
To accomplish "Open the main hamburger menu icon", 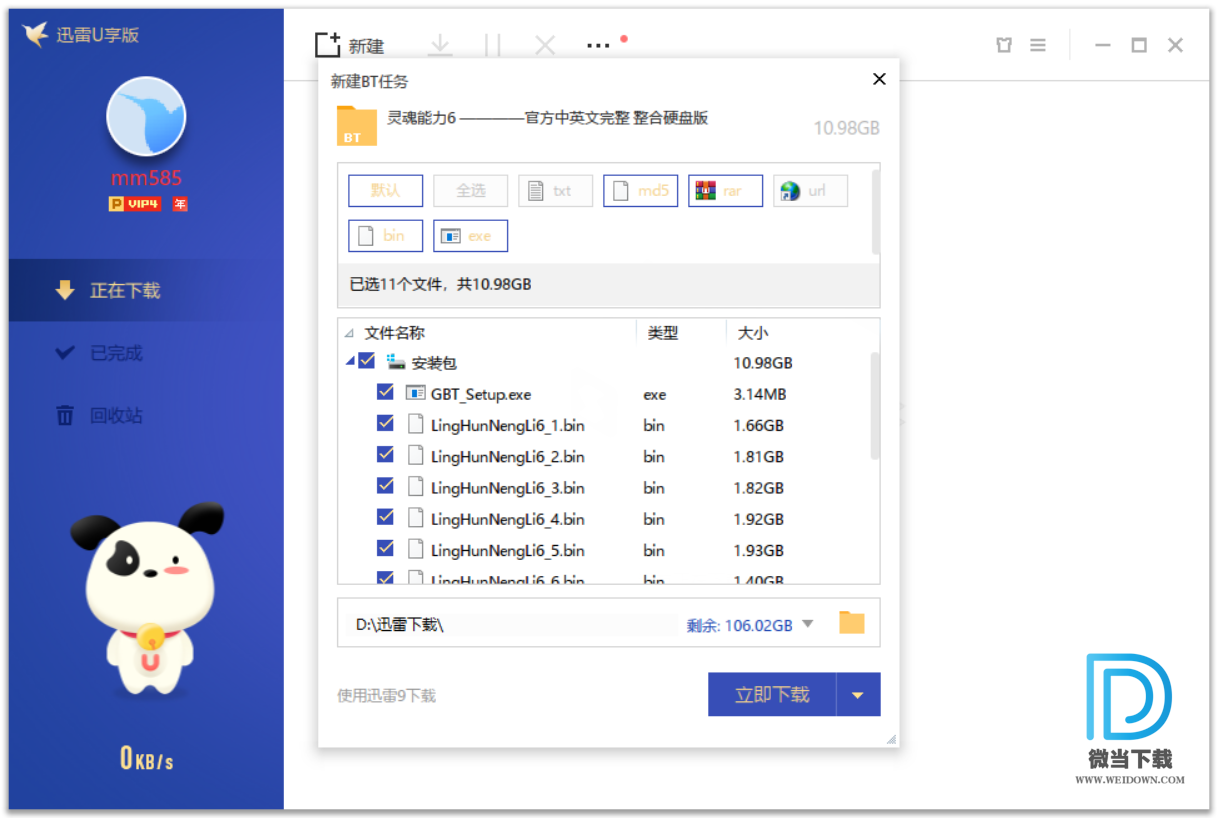I will (x=1038, y=45).
